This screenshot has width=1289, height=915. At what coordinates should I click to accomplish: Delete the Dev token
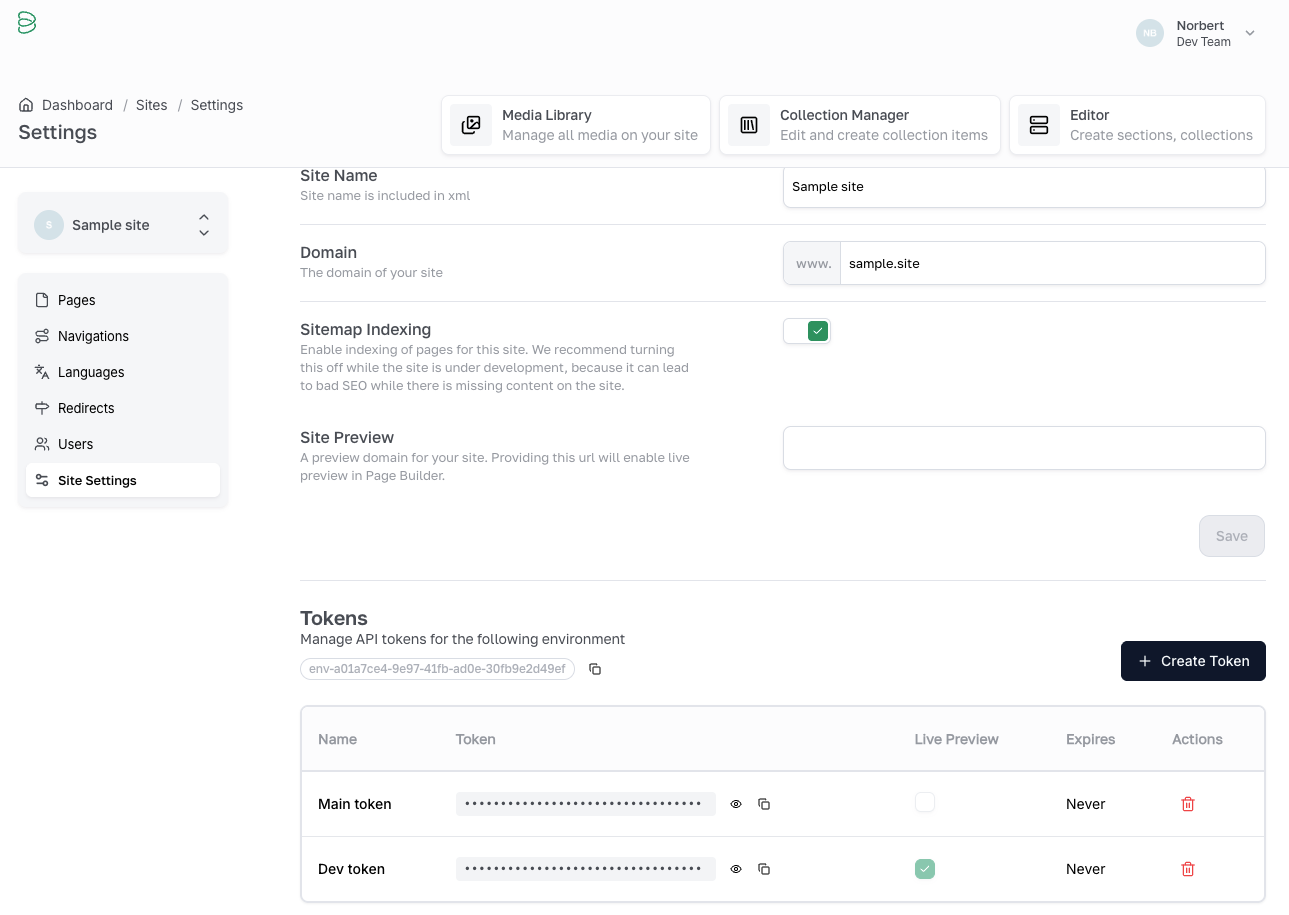pyautogui.click(x=1188, y=869)
